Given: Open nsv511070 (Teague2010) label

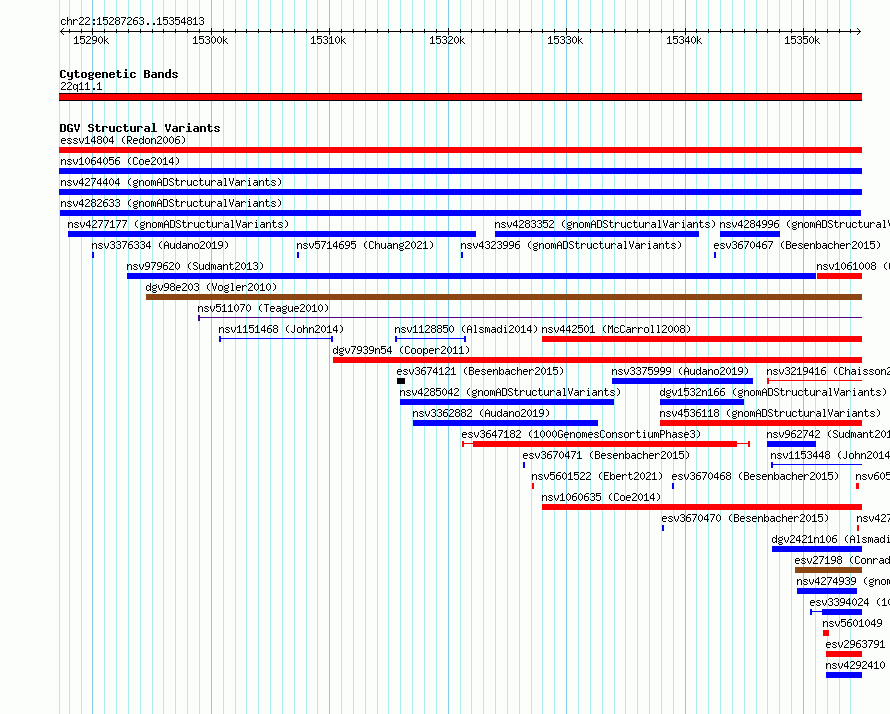Looking at the screenshot, I should pos(263,308).
